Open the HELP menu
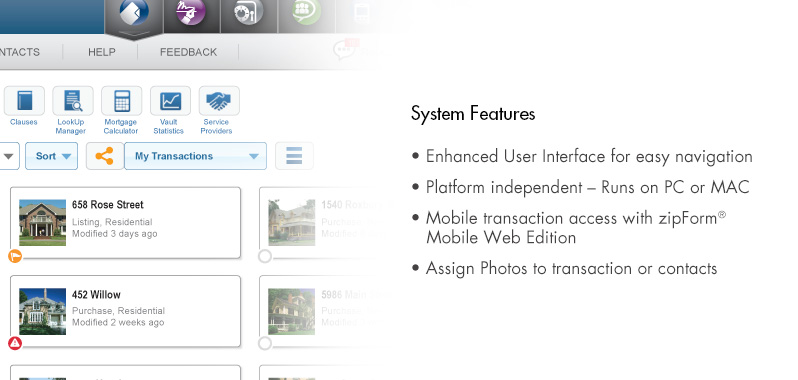 tap(102, 52)
